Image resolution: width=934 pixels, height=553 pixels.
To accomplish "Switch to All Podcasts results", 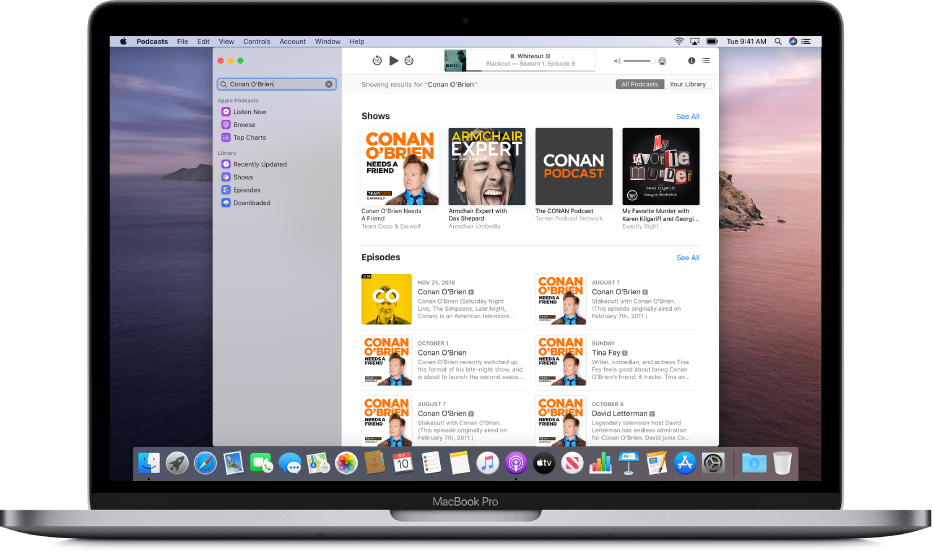I will [640, 84].
